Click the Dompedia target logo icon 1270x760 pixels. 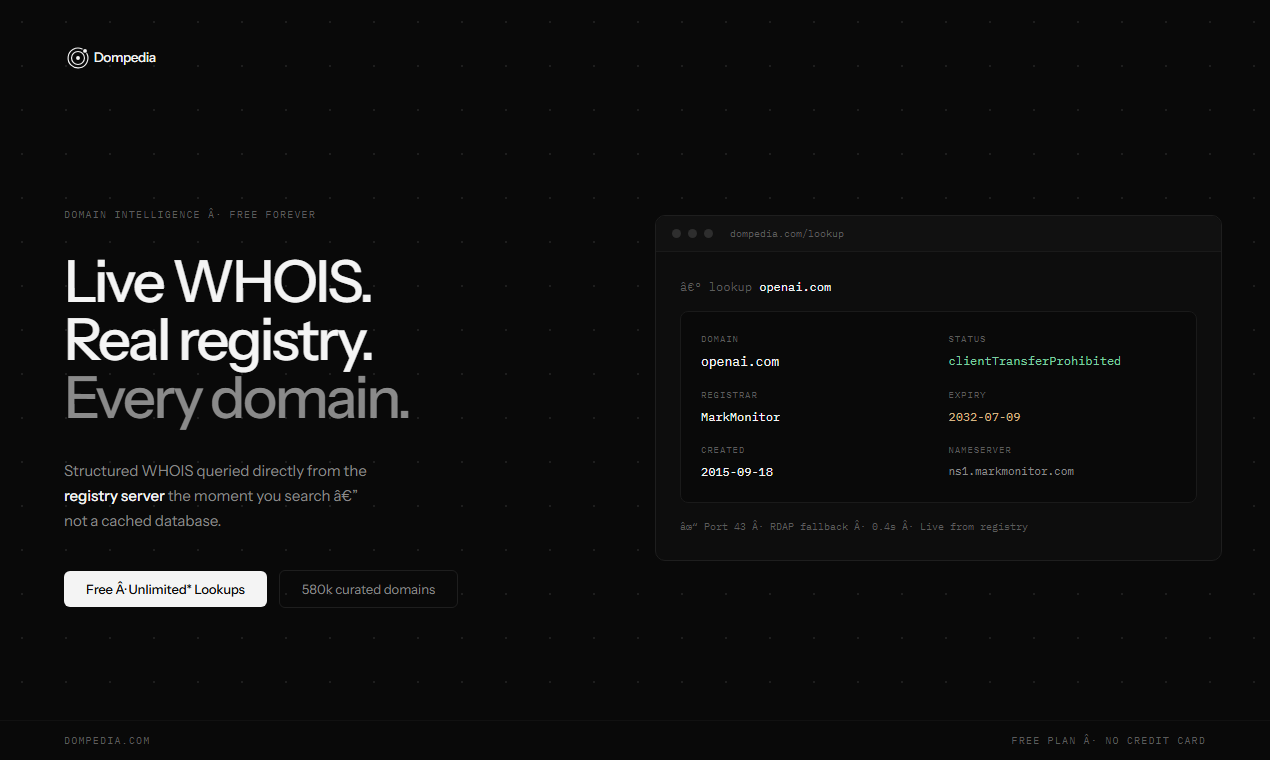coord(78,58)
